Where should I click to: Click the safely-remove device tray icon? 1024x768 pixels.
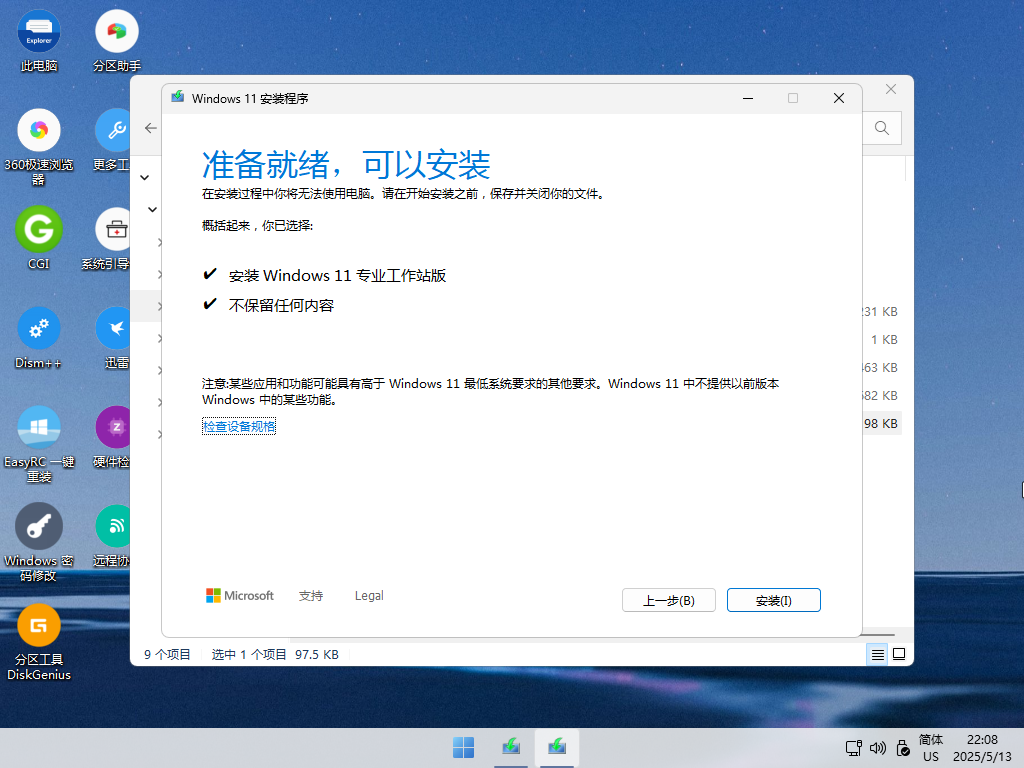pos(903,748)
